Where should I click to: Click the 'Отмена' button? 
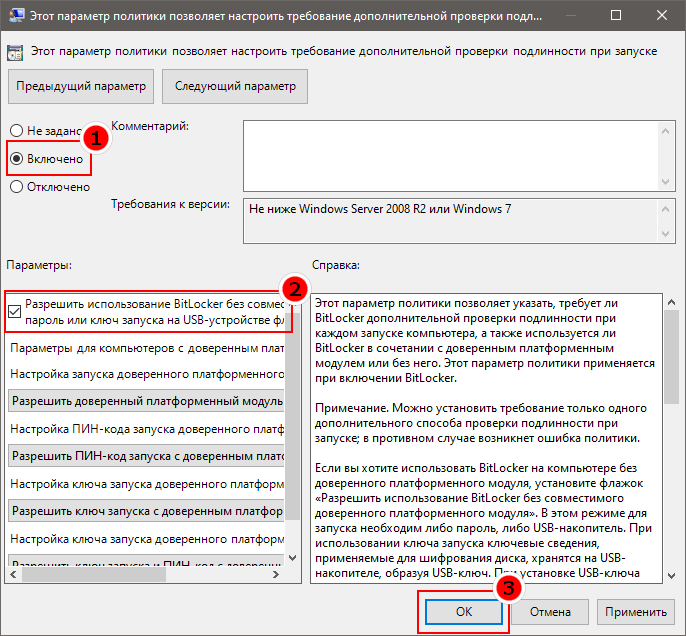coord(550,612)
